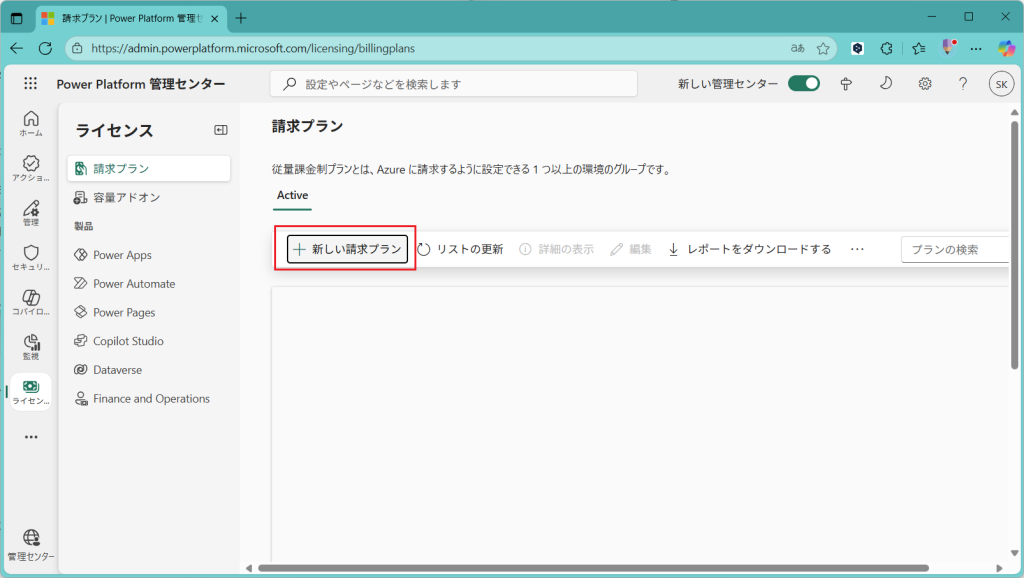The height and width of the screenshot is (578, 1024).
Task: Click レポートをダウンロードする
Action: click(749, 249)
